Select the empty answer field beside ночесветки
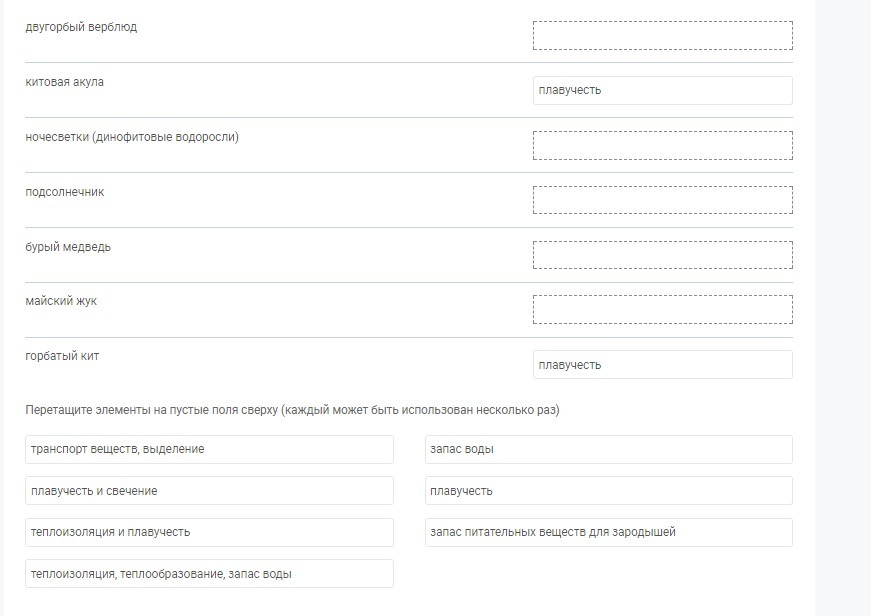Image resolution: width=871 pixels, height=616 pixels. point(662,145)
